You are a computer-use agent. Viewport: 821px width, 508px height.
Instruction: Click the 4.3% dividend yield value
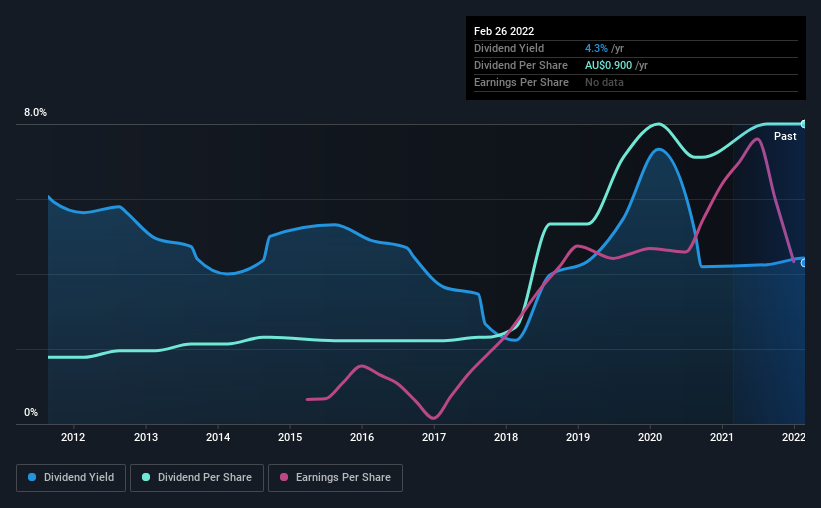pos(596,48)
